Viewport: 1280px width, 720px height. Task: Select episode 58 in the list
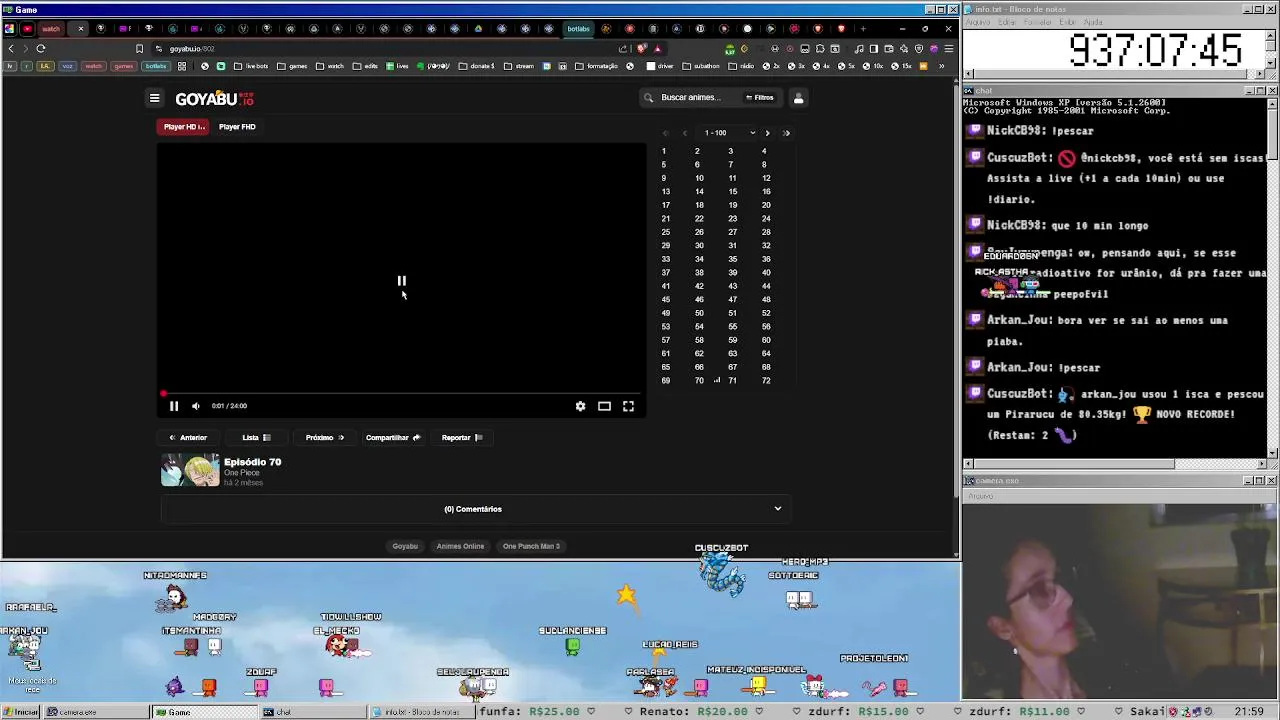(699, 340)
